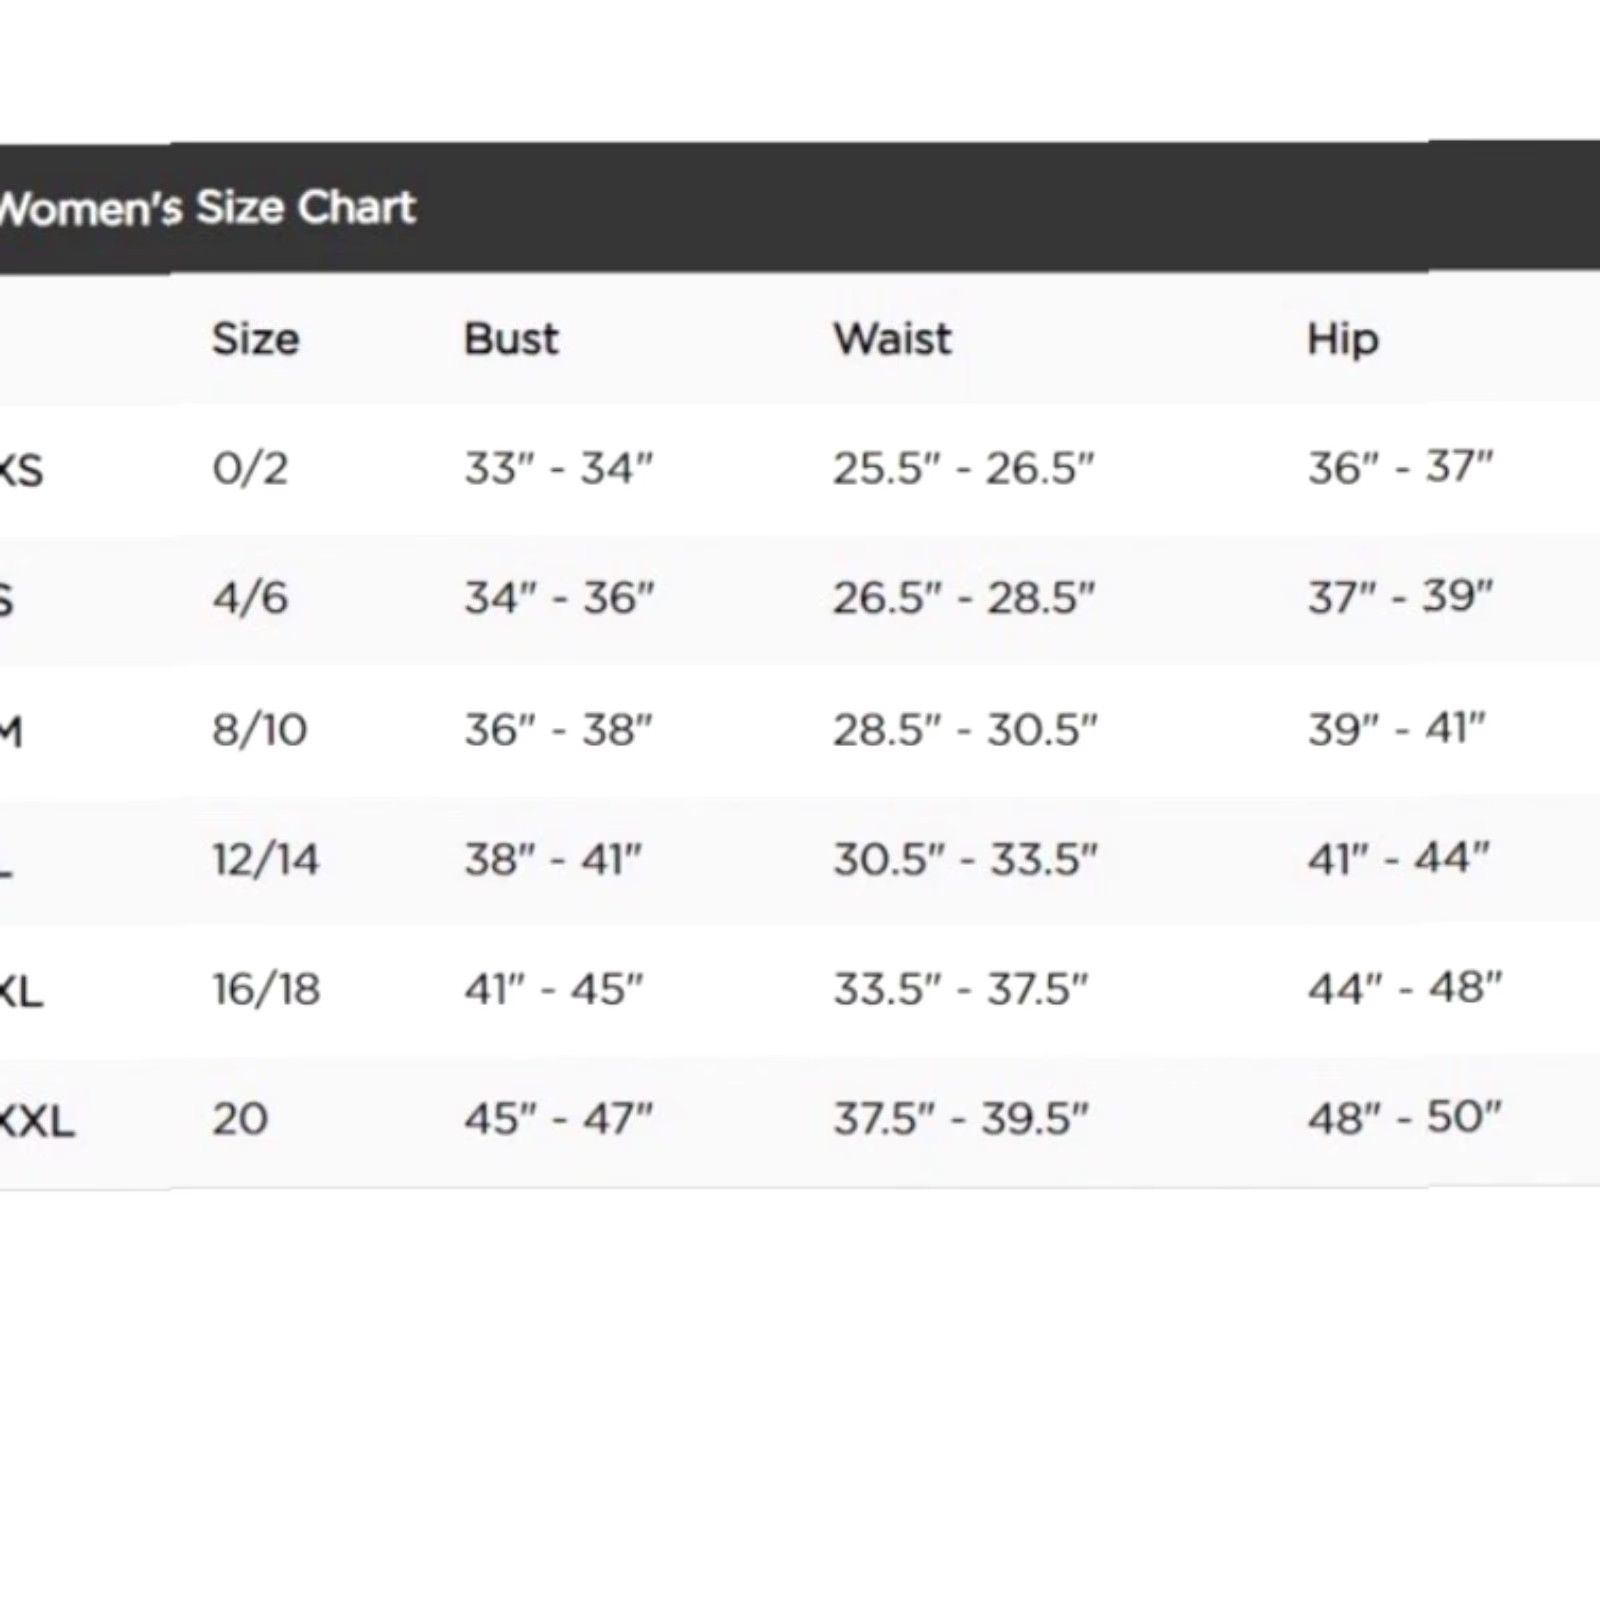This screenshot has width=1600, height=1600.
Task: Select the Waist column header
Action: [x=892, y=339]
